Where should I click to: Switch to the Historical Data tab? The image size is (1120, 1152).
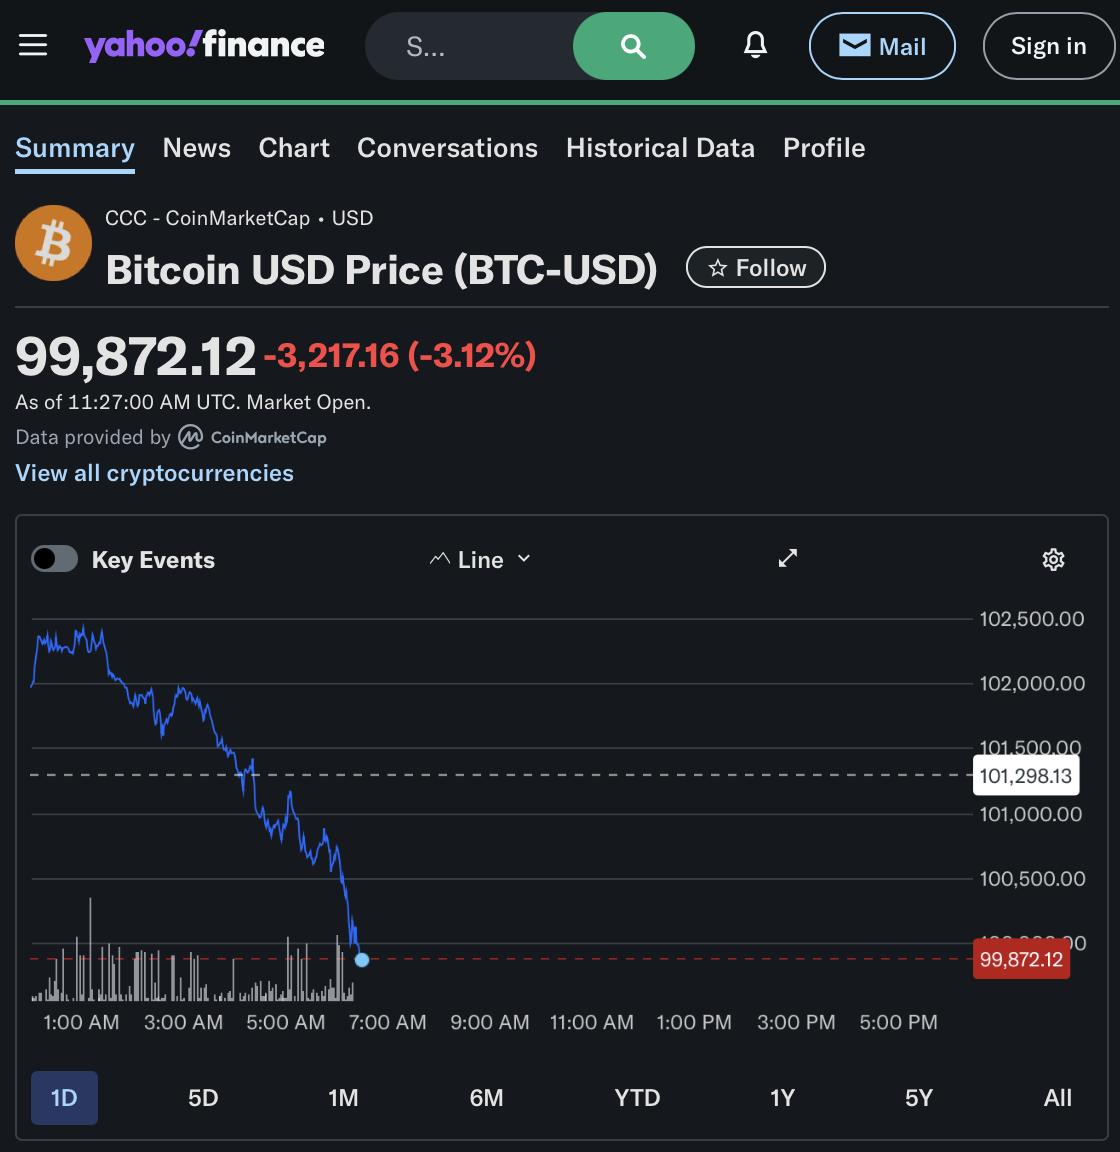[660, 148]
